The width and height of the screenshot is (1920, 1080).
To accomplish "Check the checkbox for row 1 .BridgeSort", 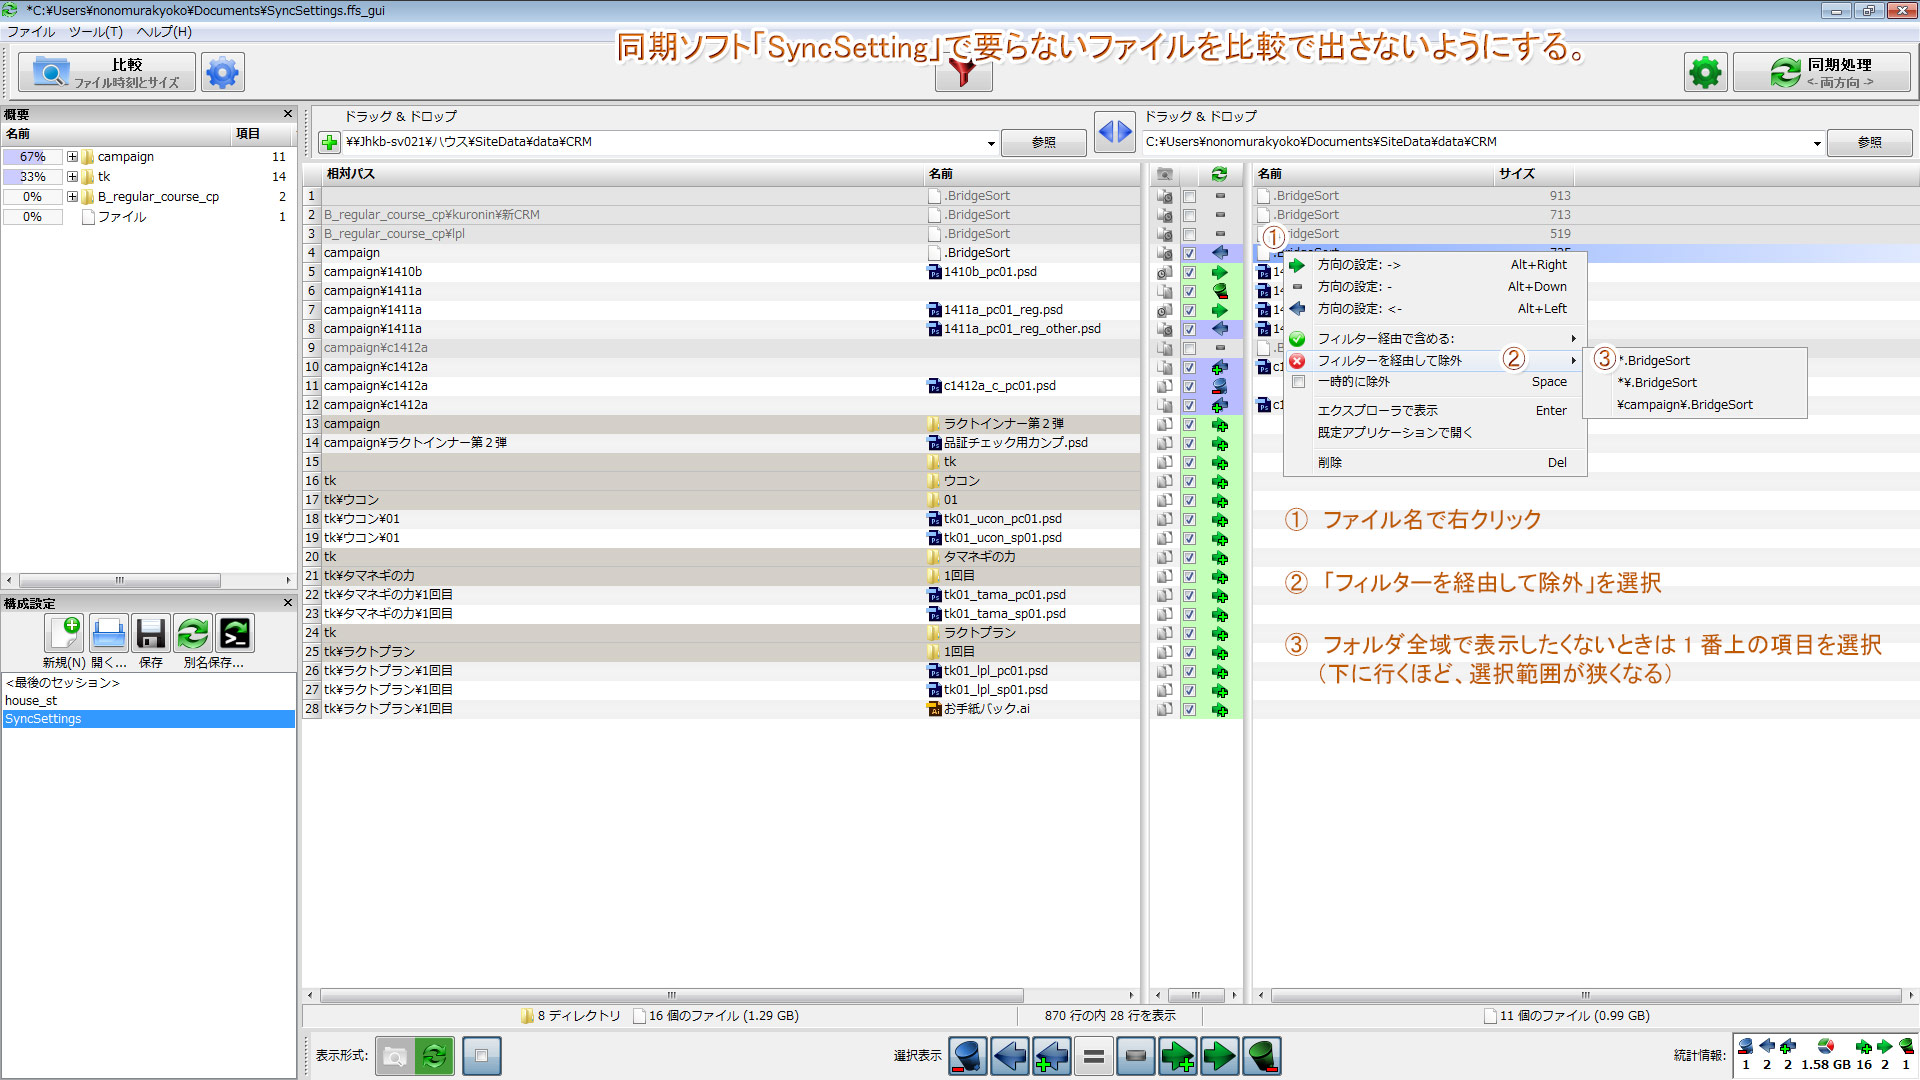I will pyautogui.click(x=1189, y=196).
